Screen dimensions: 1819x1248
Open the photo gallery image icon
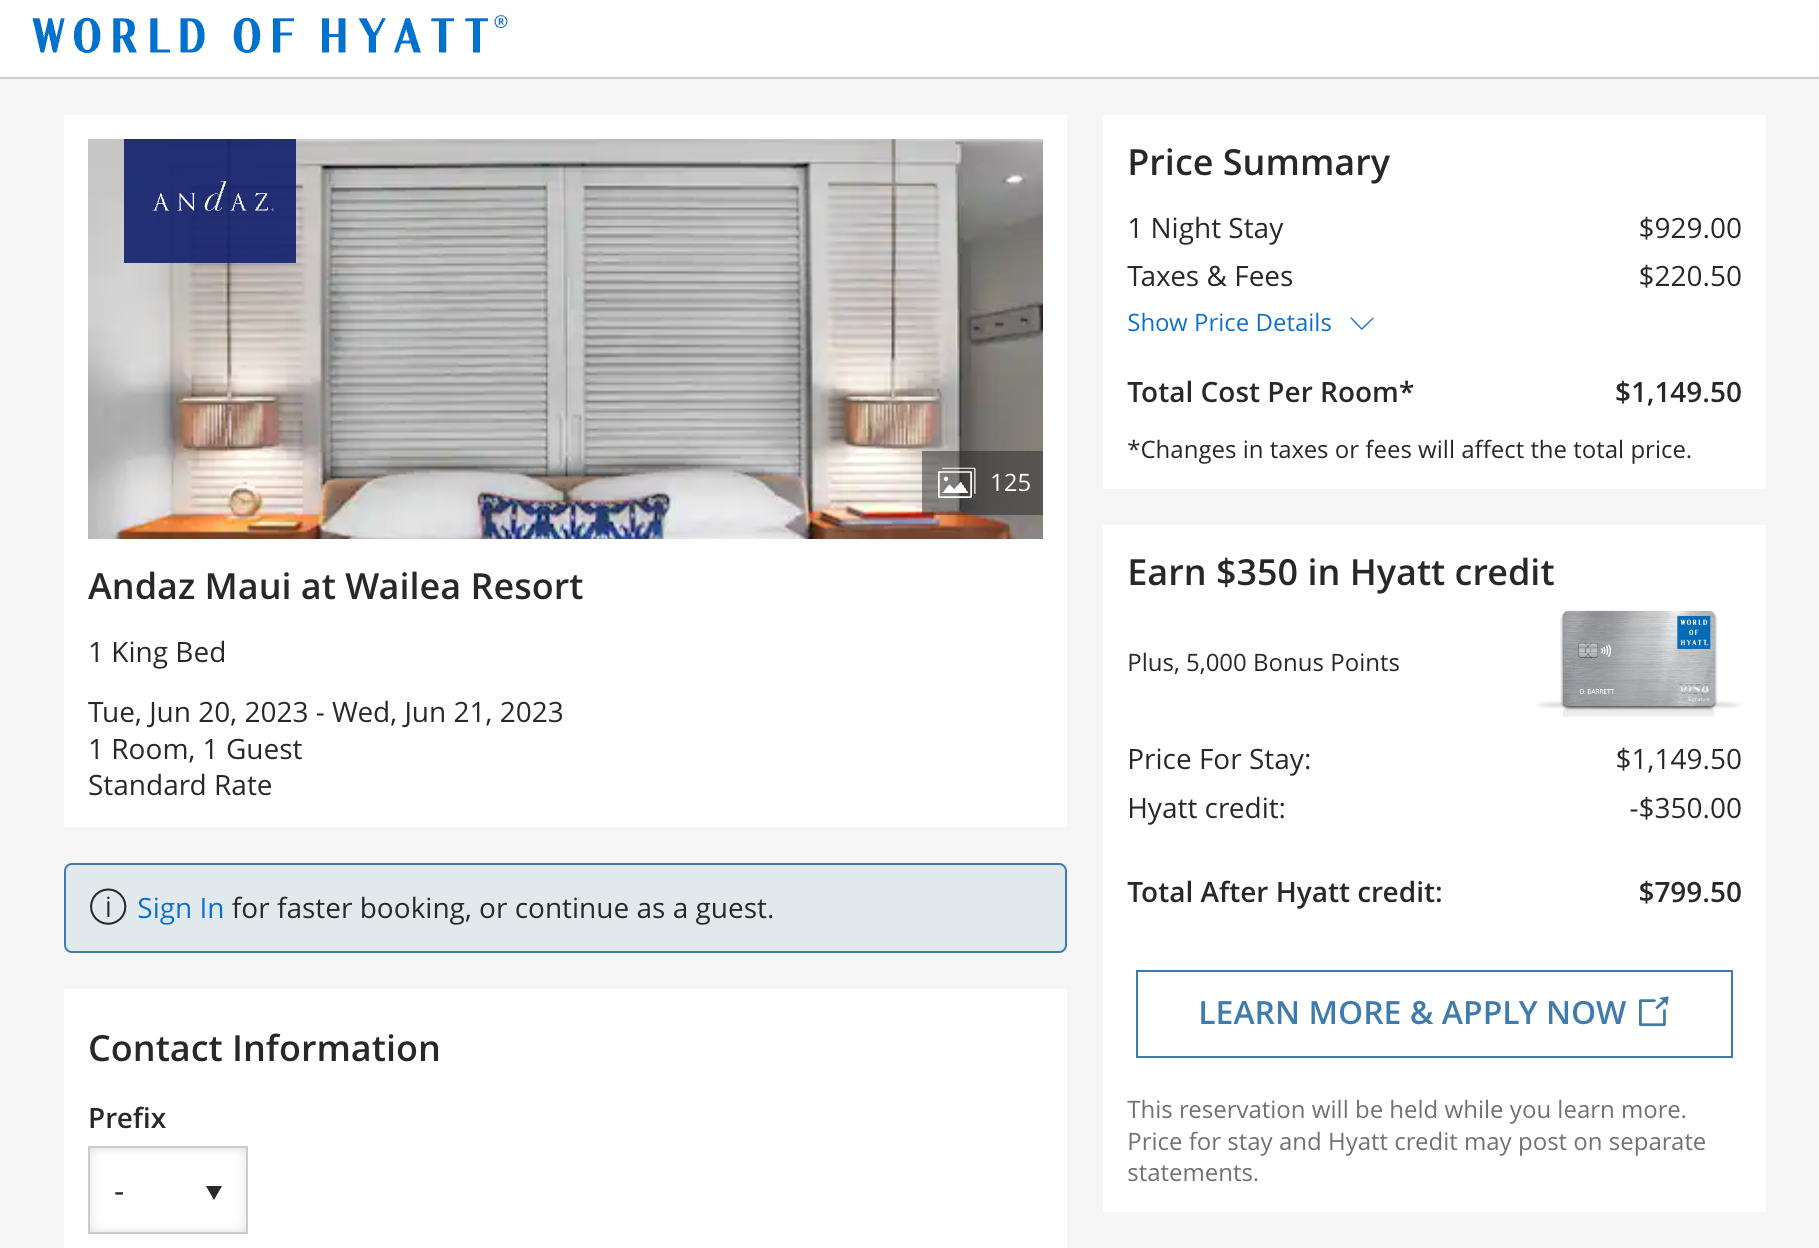(956, 483)
